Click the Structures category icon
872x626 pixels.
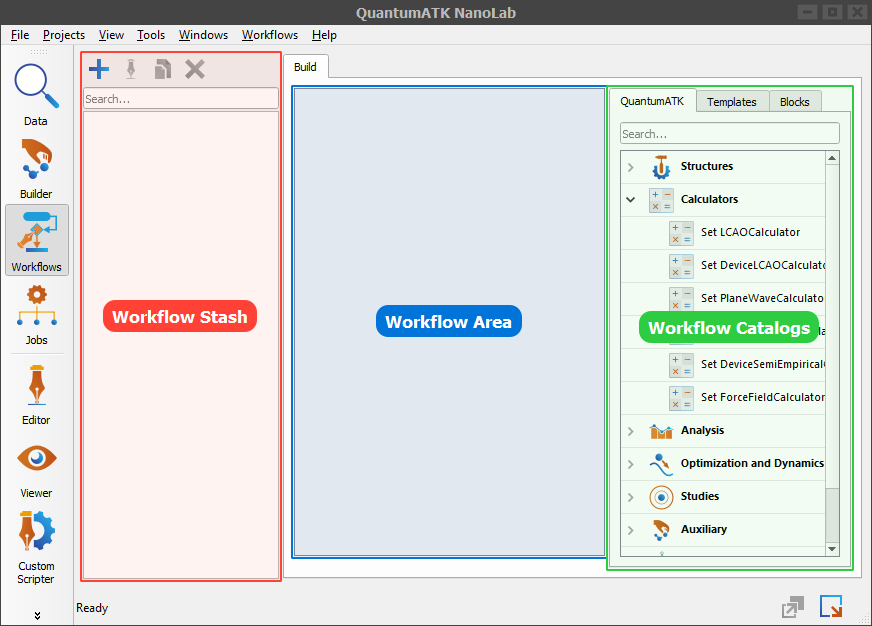[661, 167]
